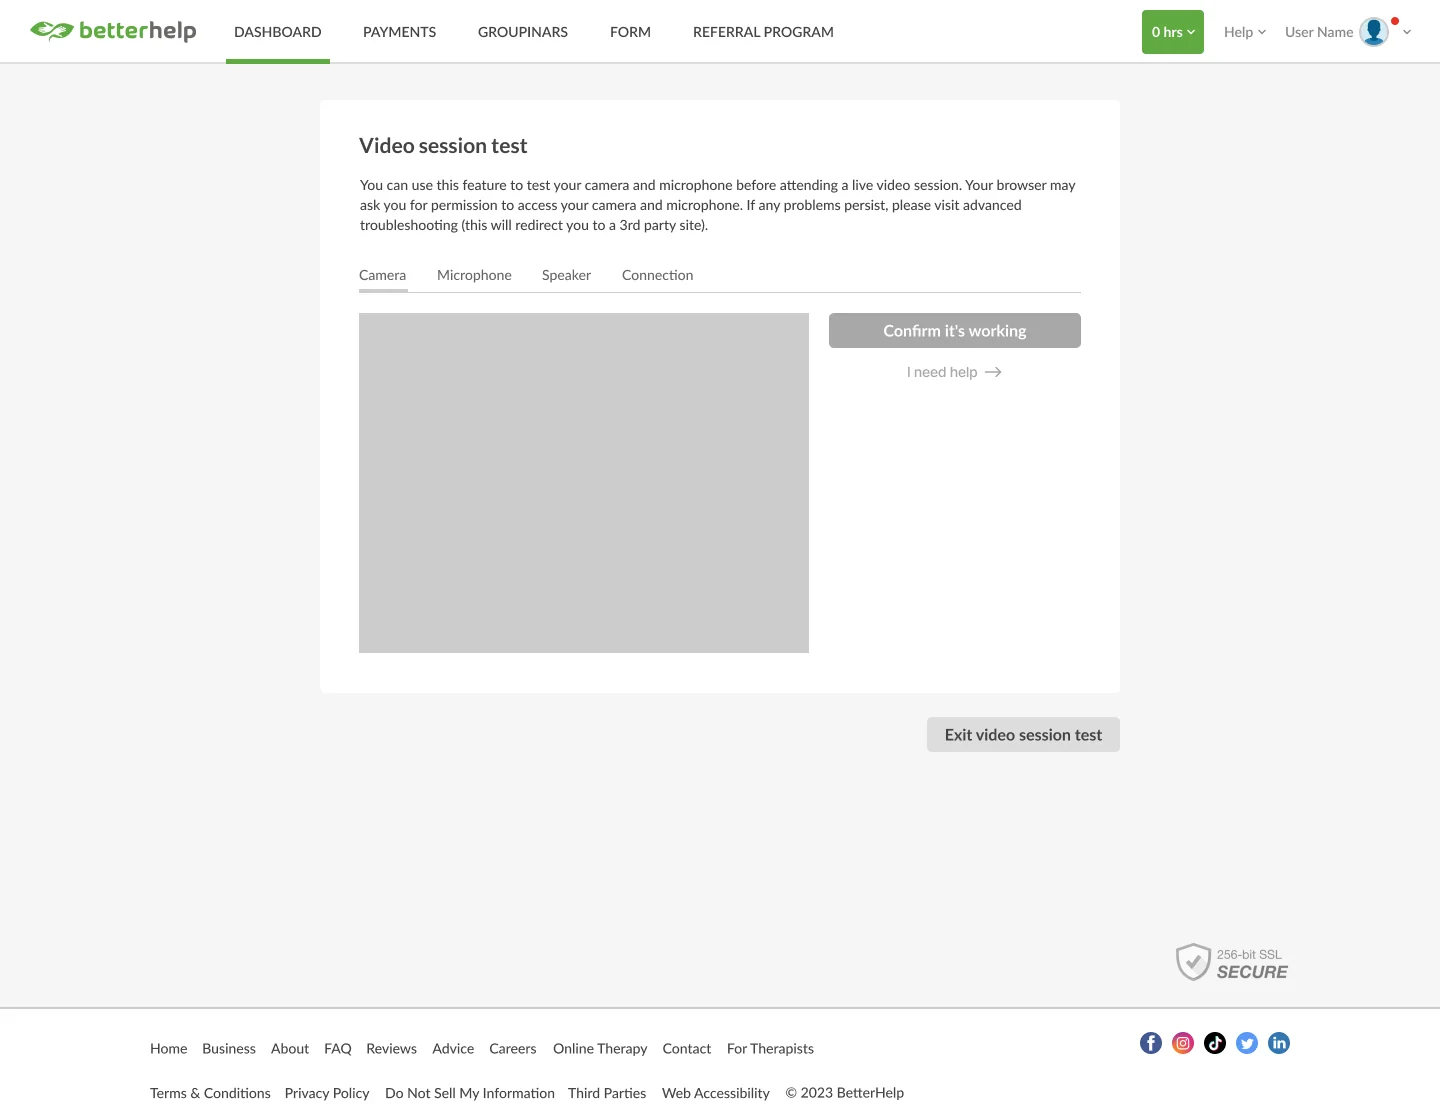Screen dimensions: 1440x1117
Task: Click Exit video session test button
Action: click(1023, 735)
